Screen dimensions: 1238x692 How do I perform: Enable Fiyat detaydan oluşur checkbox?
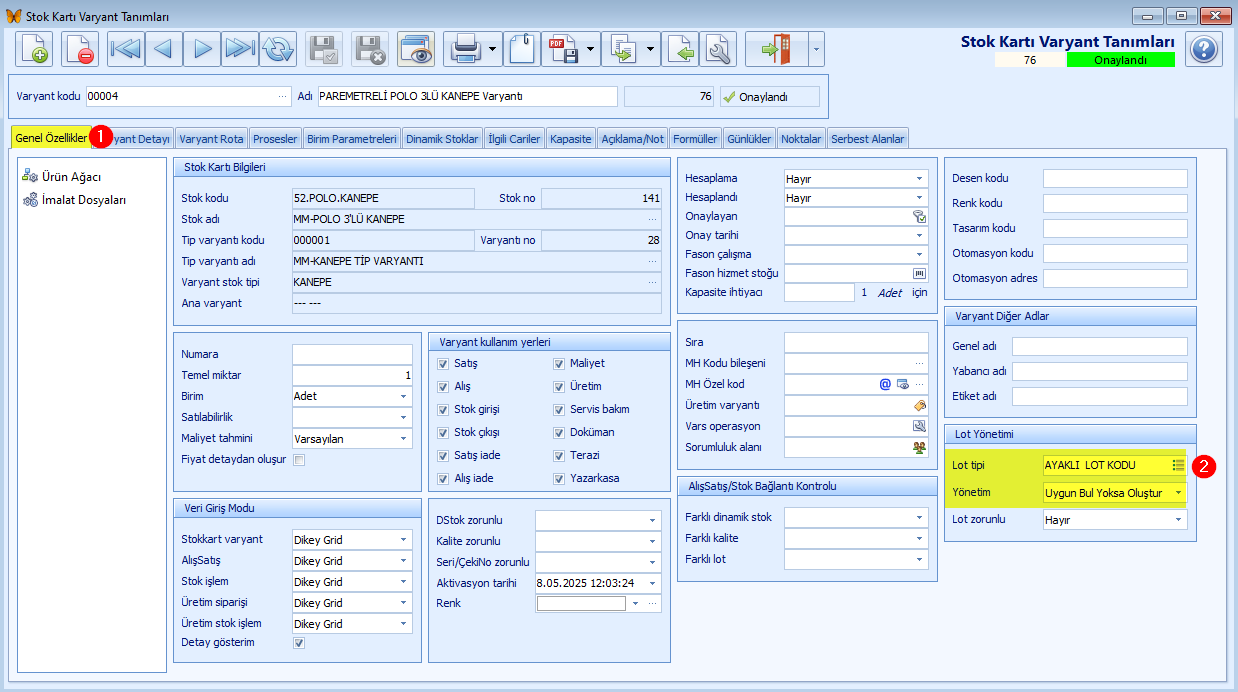299,460
